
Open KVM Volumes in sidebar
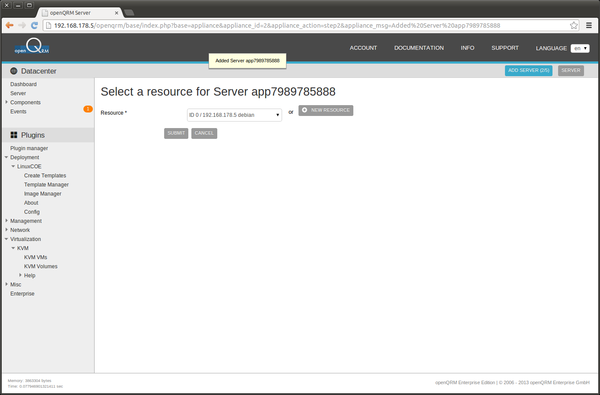pos(41,266)
